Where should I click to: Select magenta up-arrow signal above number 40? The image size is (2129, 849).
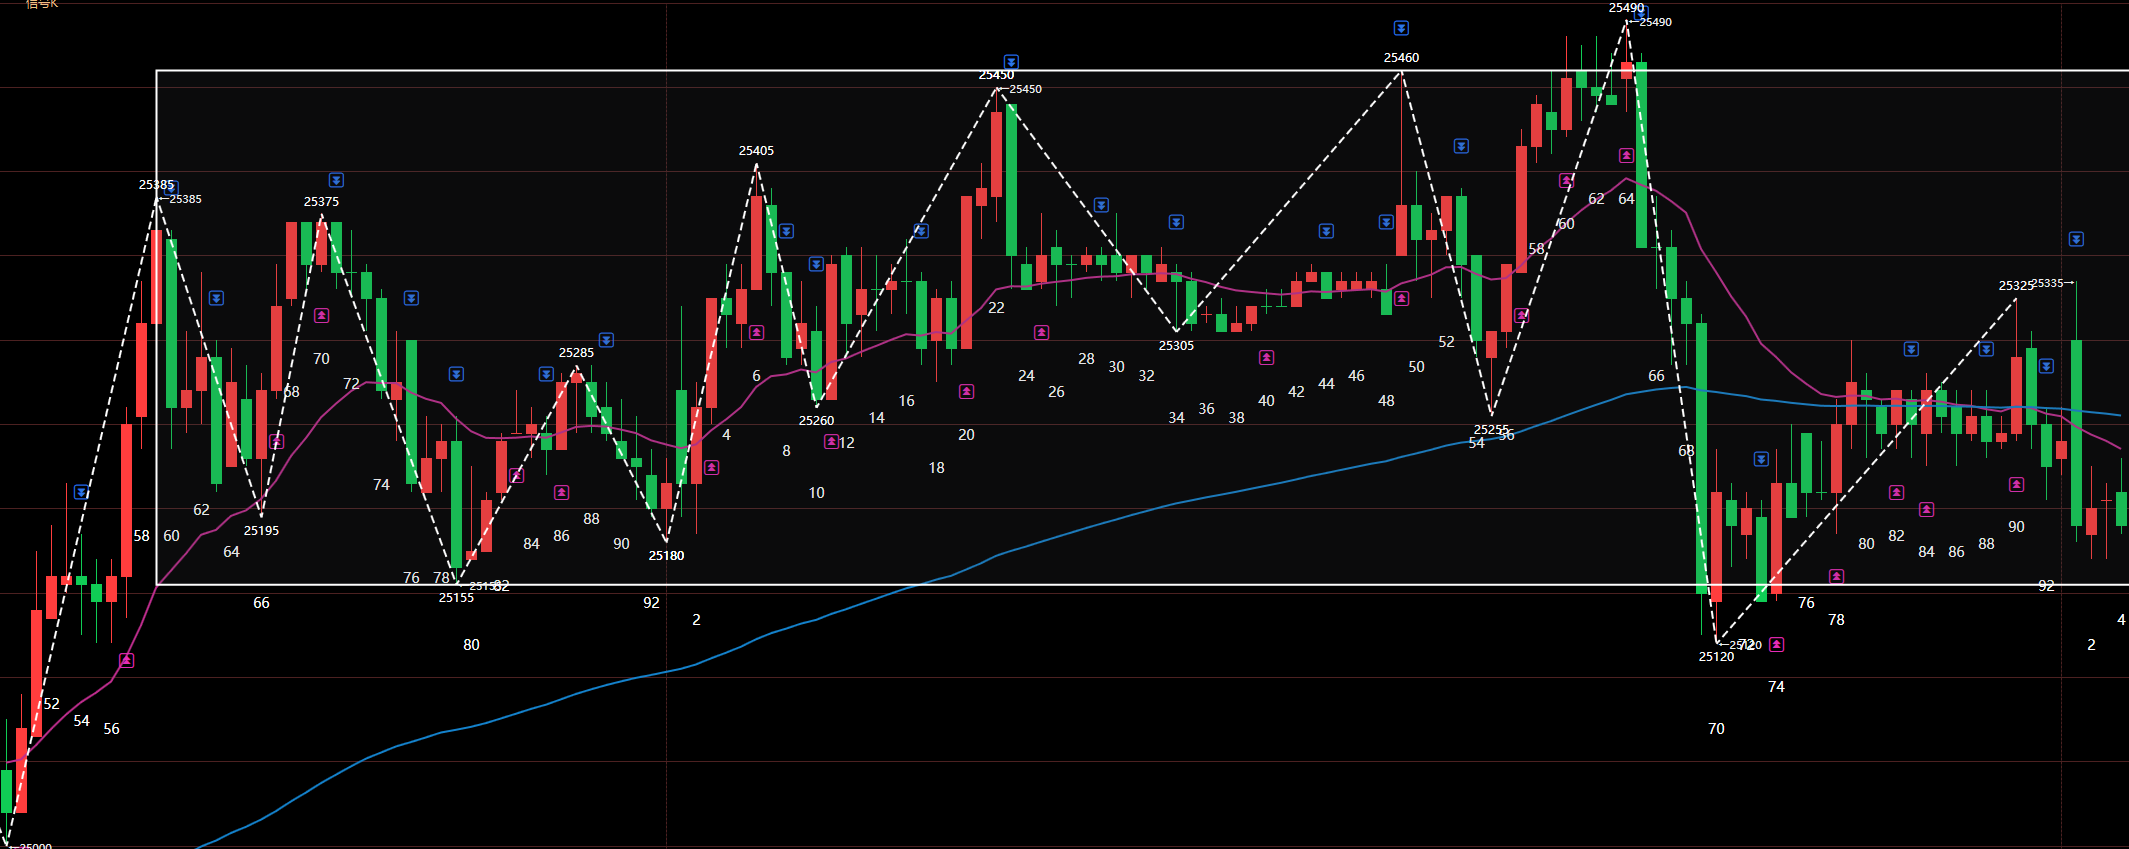click(x=1266, y=357)
